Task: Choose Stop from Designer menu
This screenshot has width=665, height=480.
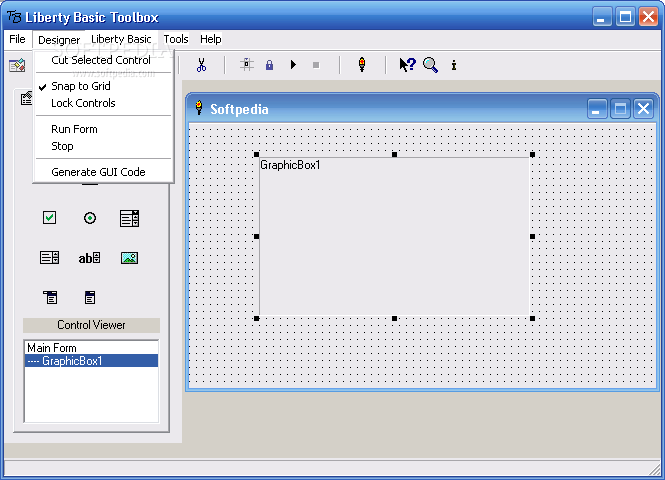Action: [62, 146]
